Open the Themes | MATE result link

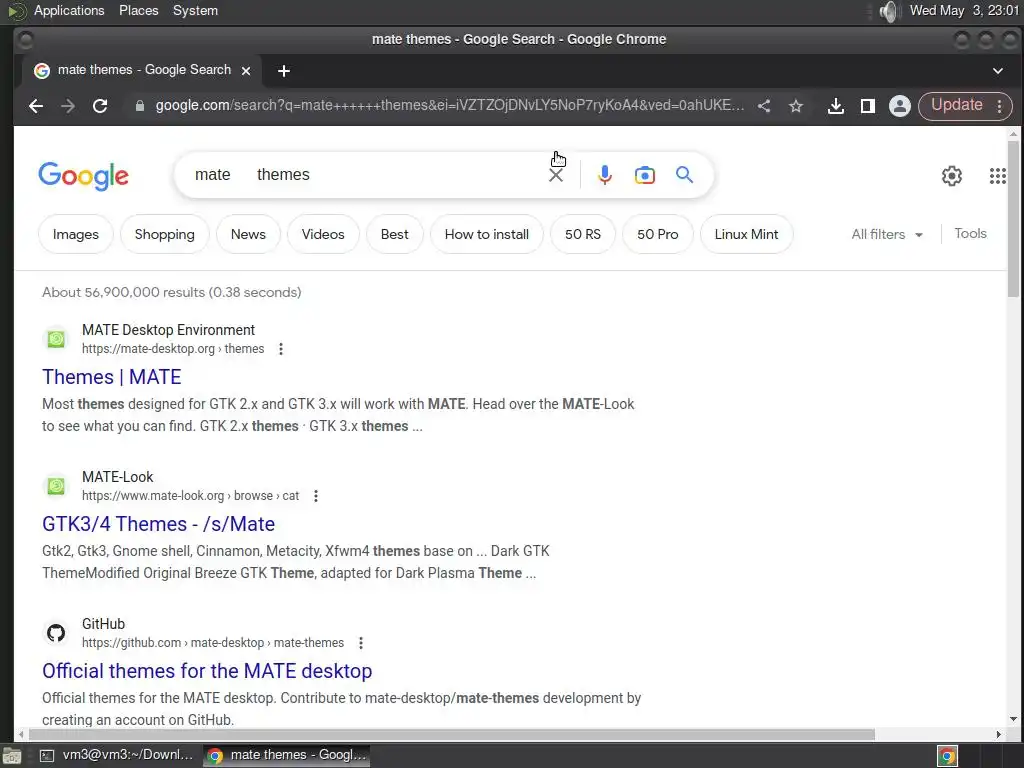(112, 377)
